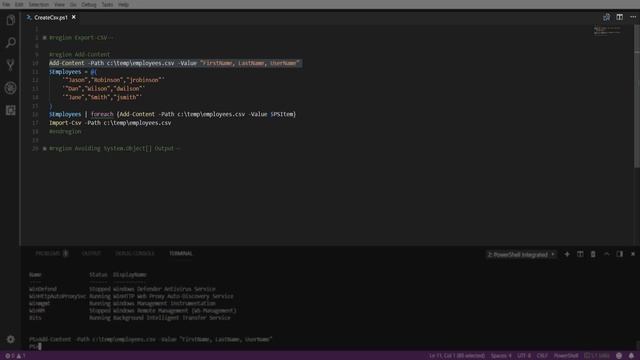Select the CreateCsv.ps1 editor tab
The width and height of the screenshot is (640, 360).
[51, 18]
